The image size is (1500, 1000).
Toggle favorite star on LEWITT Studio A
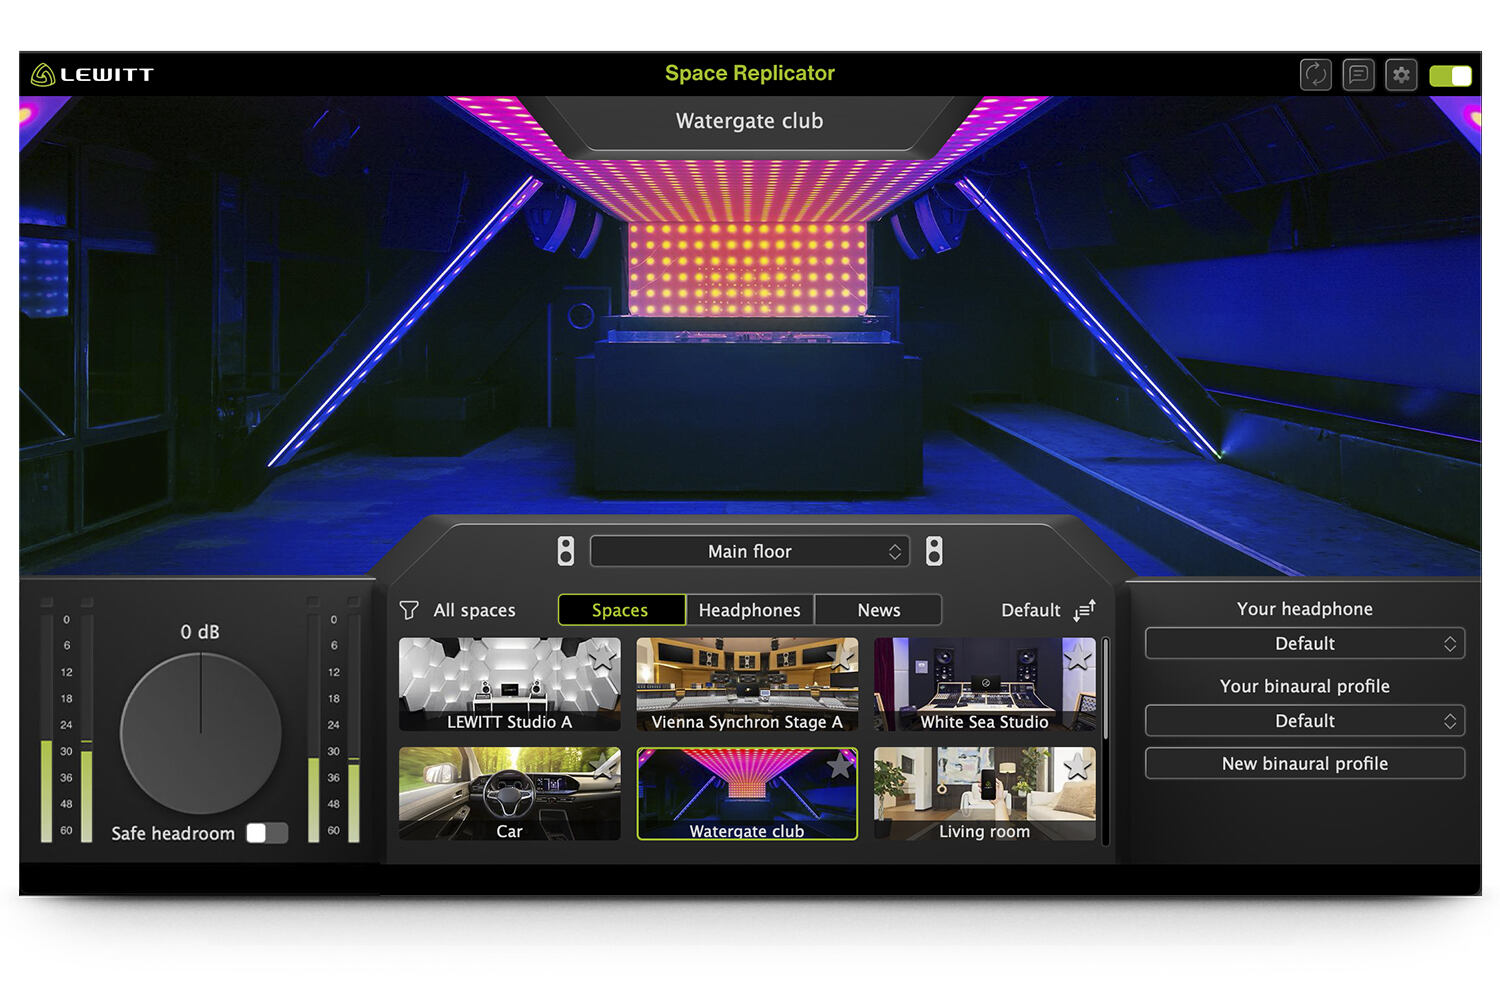click(x=602, y=657)
